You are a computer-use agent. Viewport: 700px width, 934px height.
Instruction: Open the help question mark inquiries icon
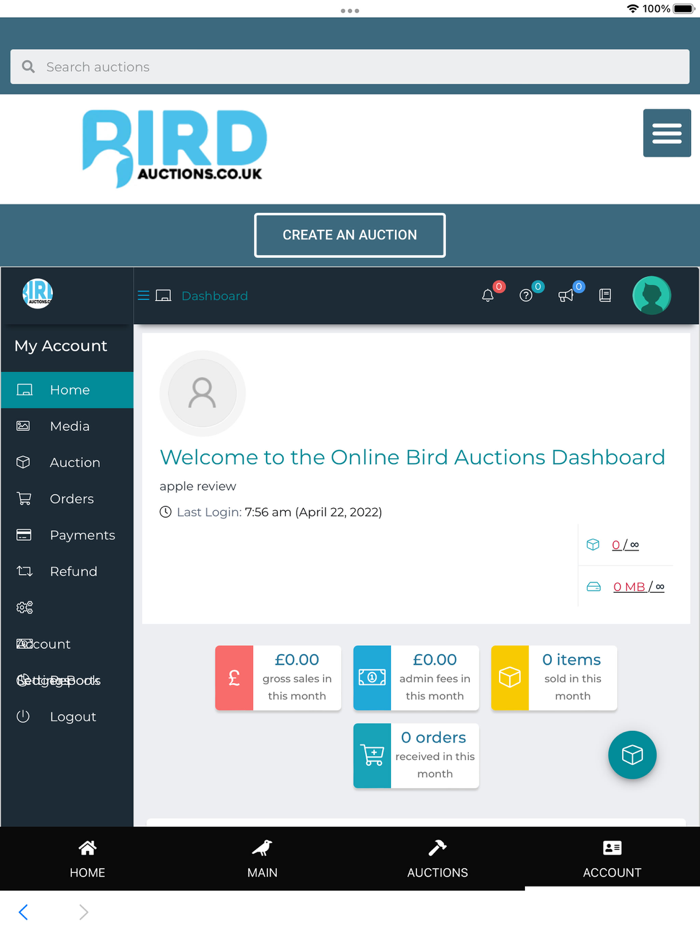(525, 295)
